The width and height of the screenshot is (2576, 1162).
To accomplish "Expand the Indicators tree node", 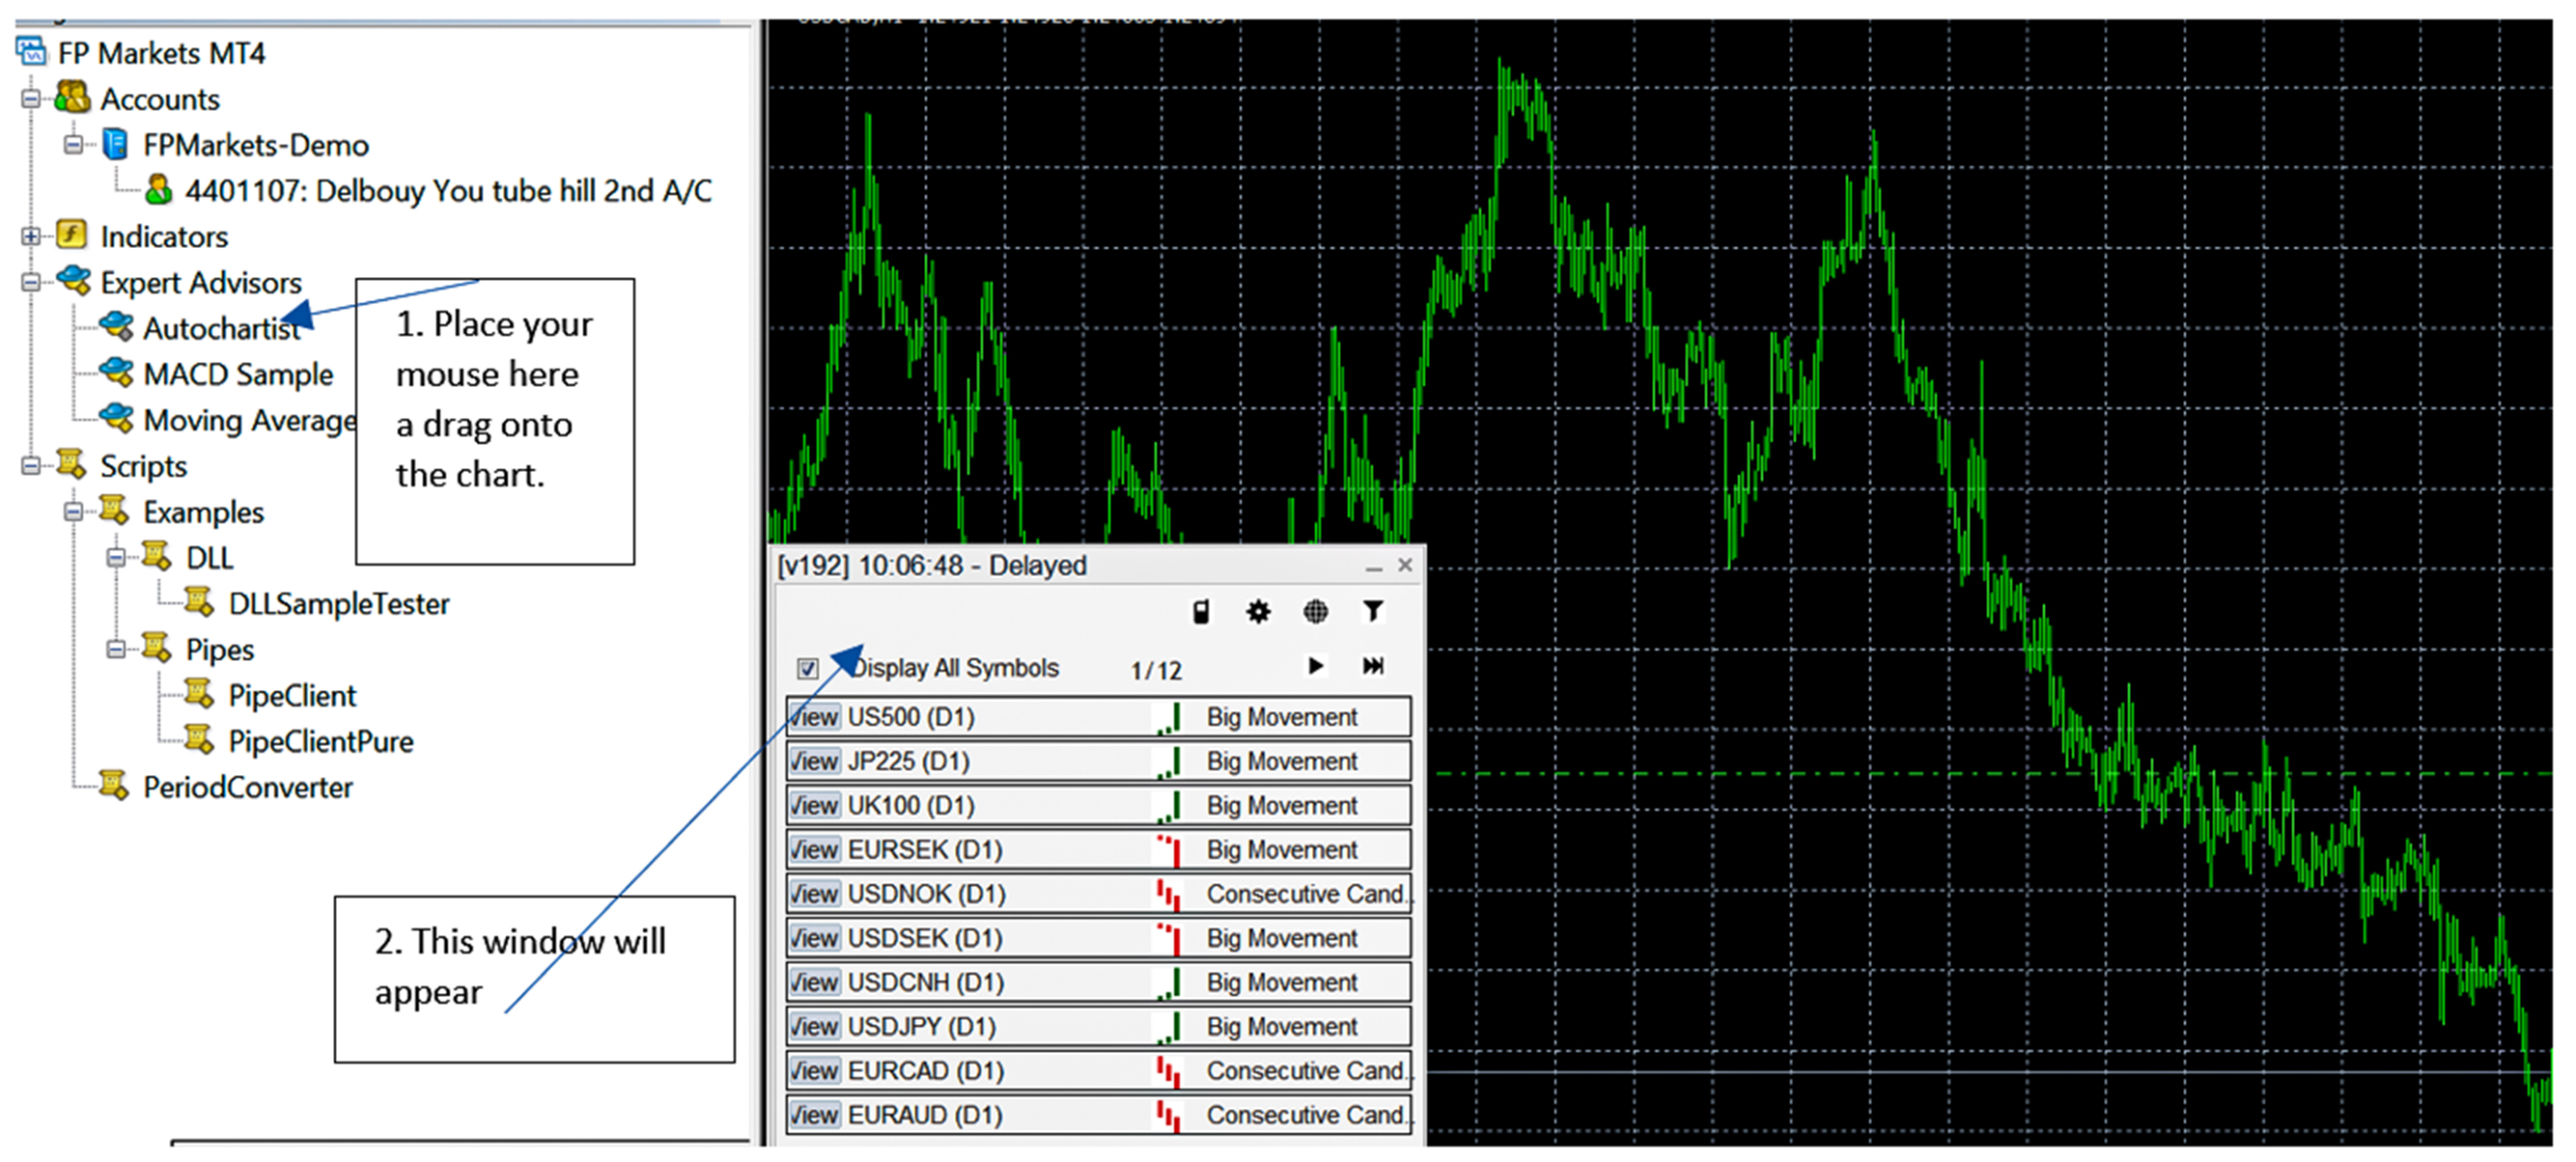I will (x=31, y=237).
